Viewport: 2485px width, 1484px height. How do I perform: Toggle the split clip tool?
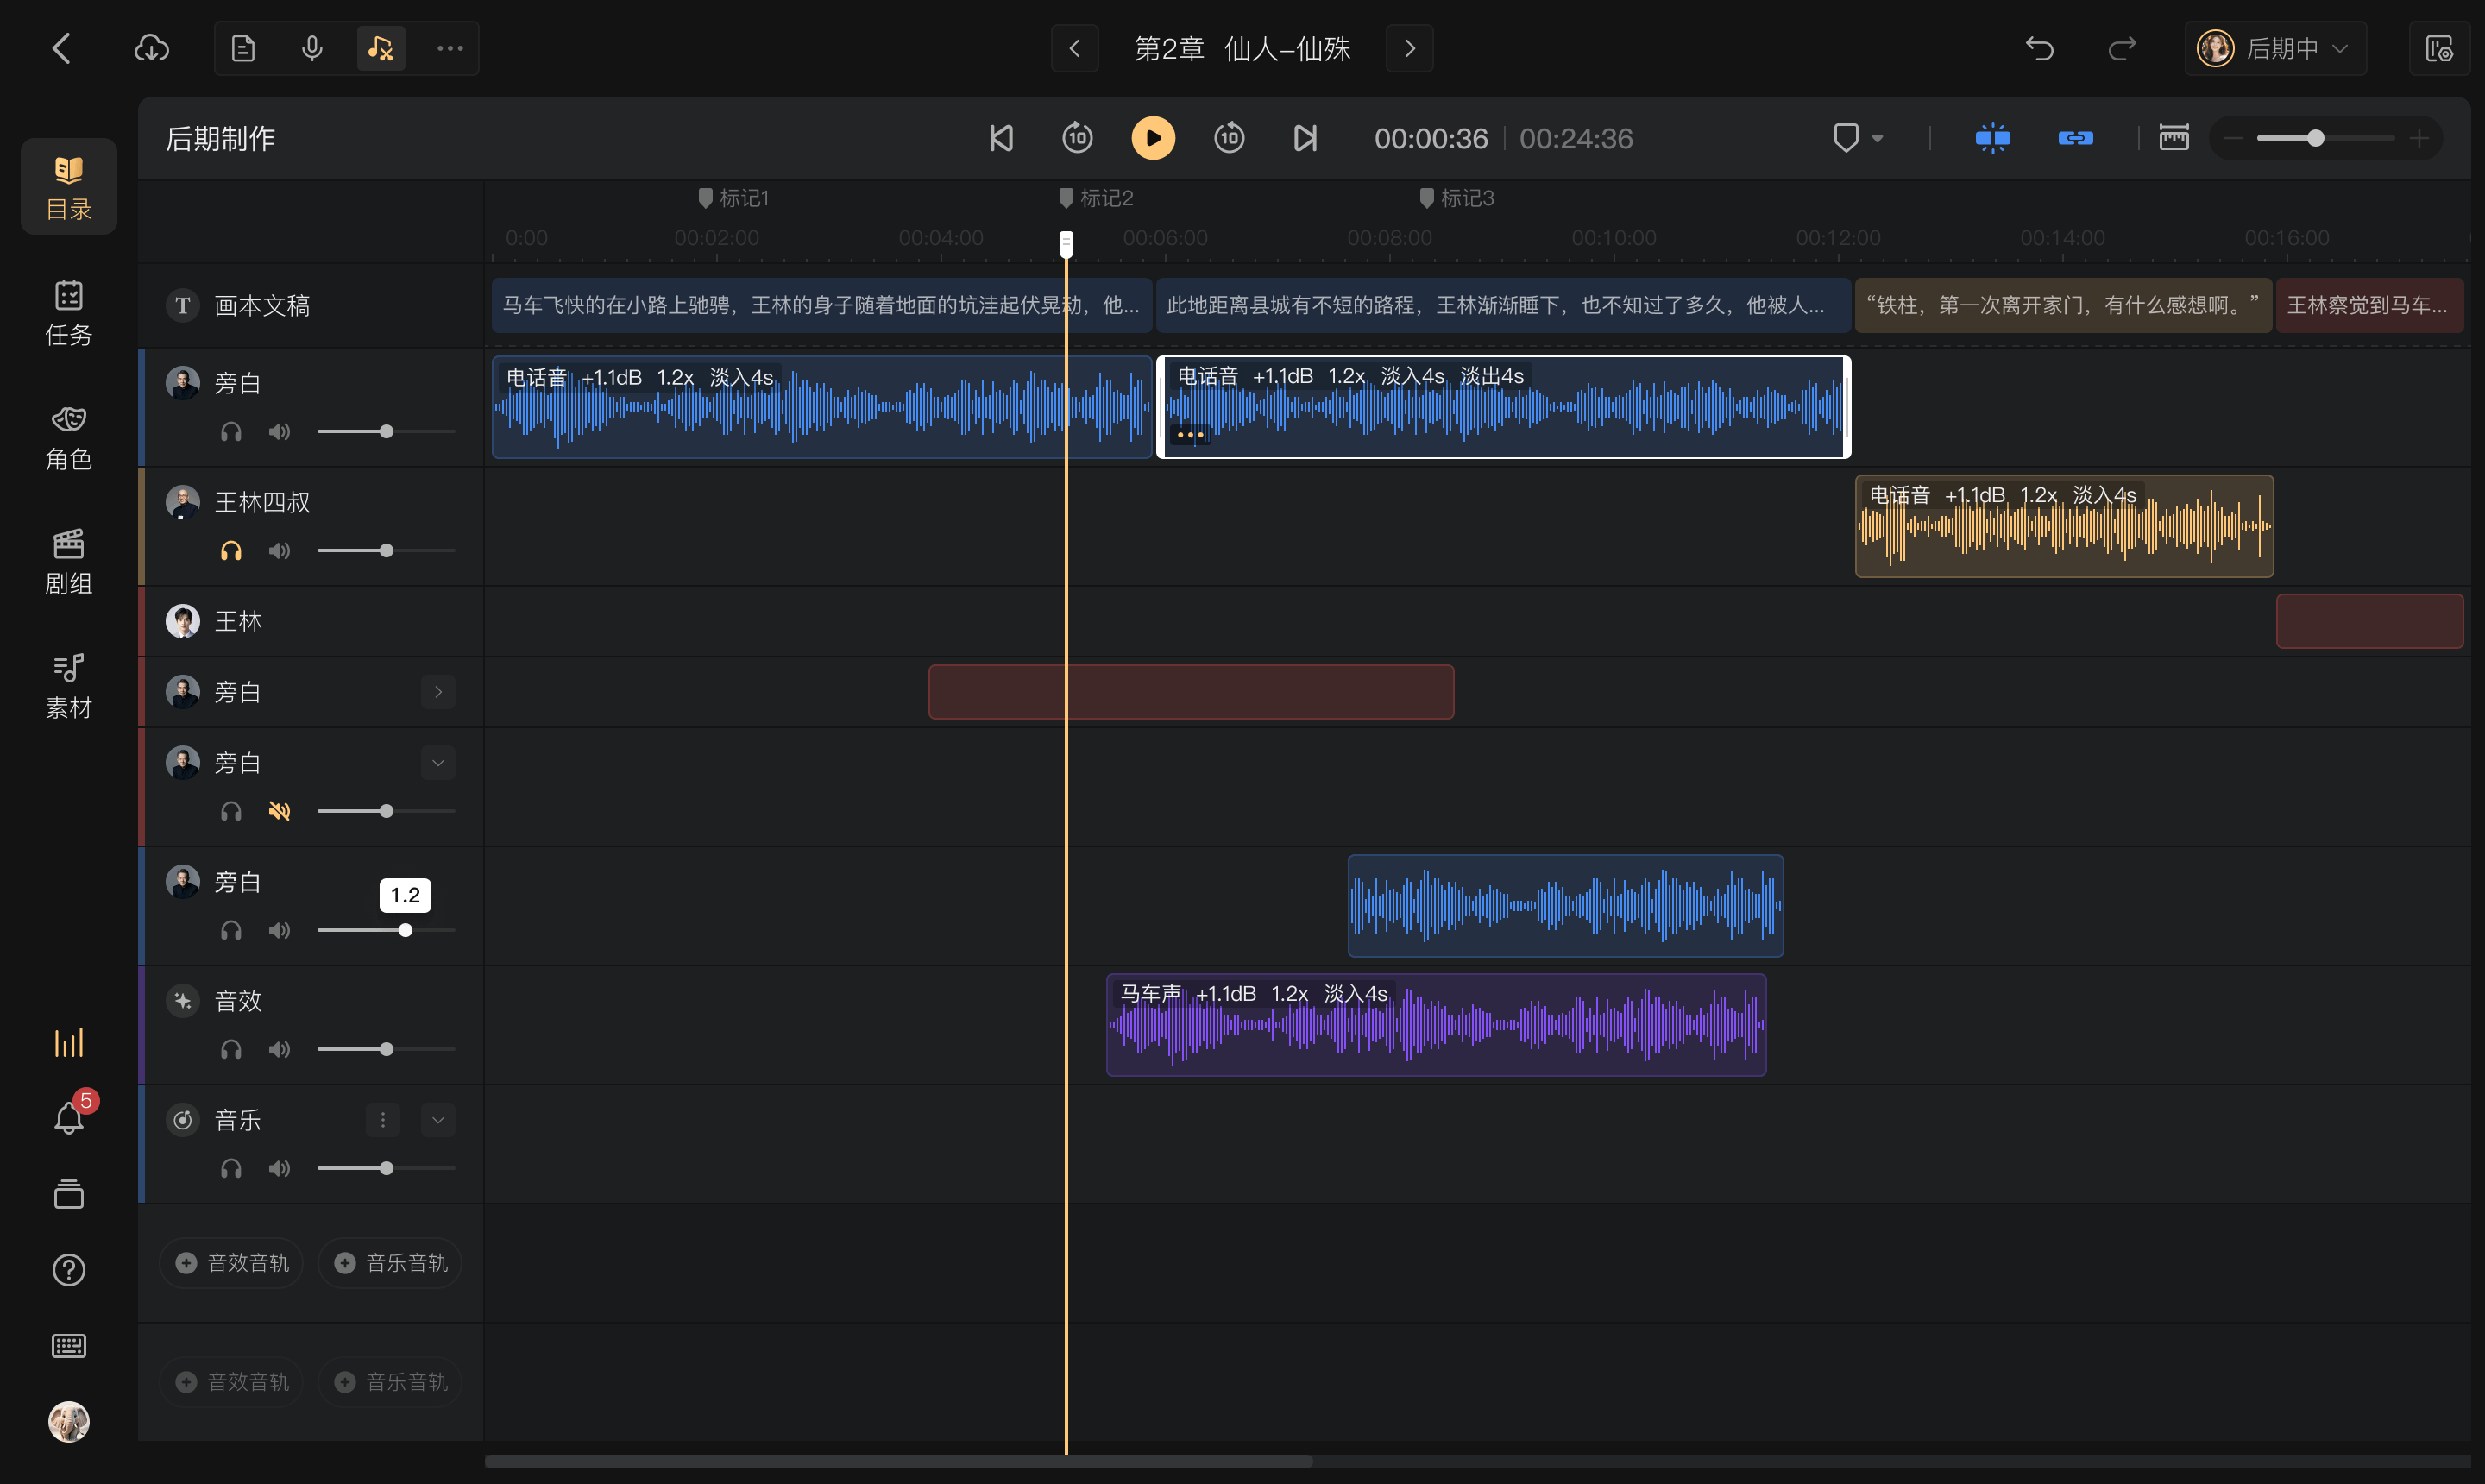click(x=1992, y=138)
